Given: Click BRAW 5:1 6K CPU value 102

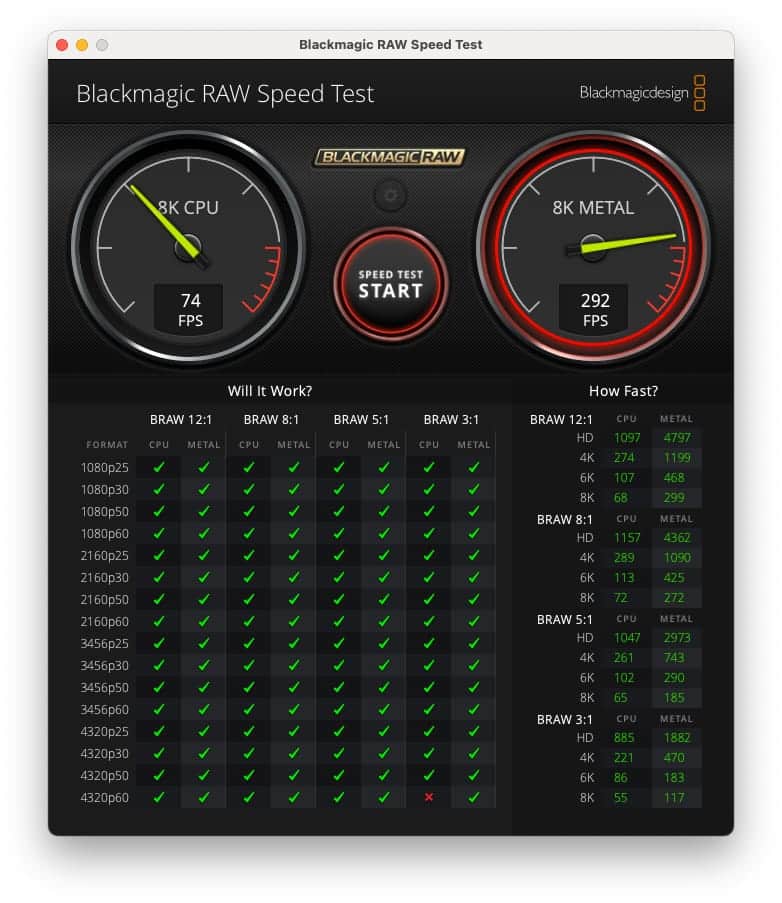Looking at the screenshot, I should click(624, 678).
